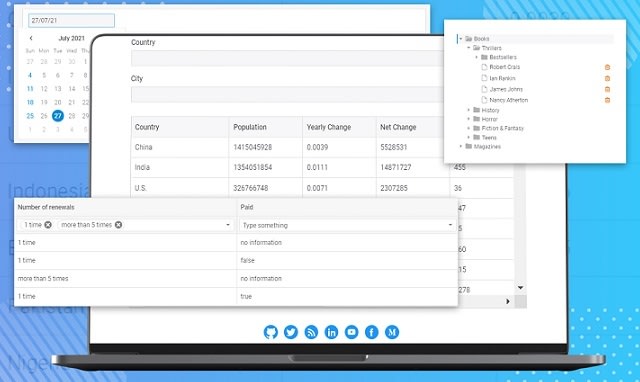Click the City input field
The image size is (640, 382).
tap(287, 94)
